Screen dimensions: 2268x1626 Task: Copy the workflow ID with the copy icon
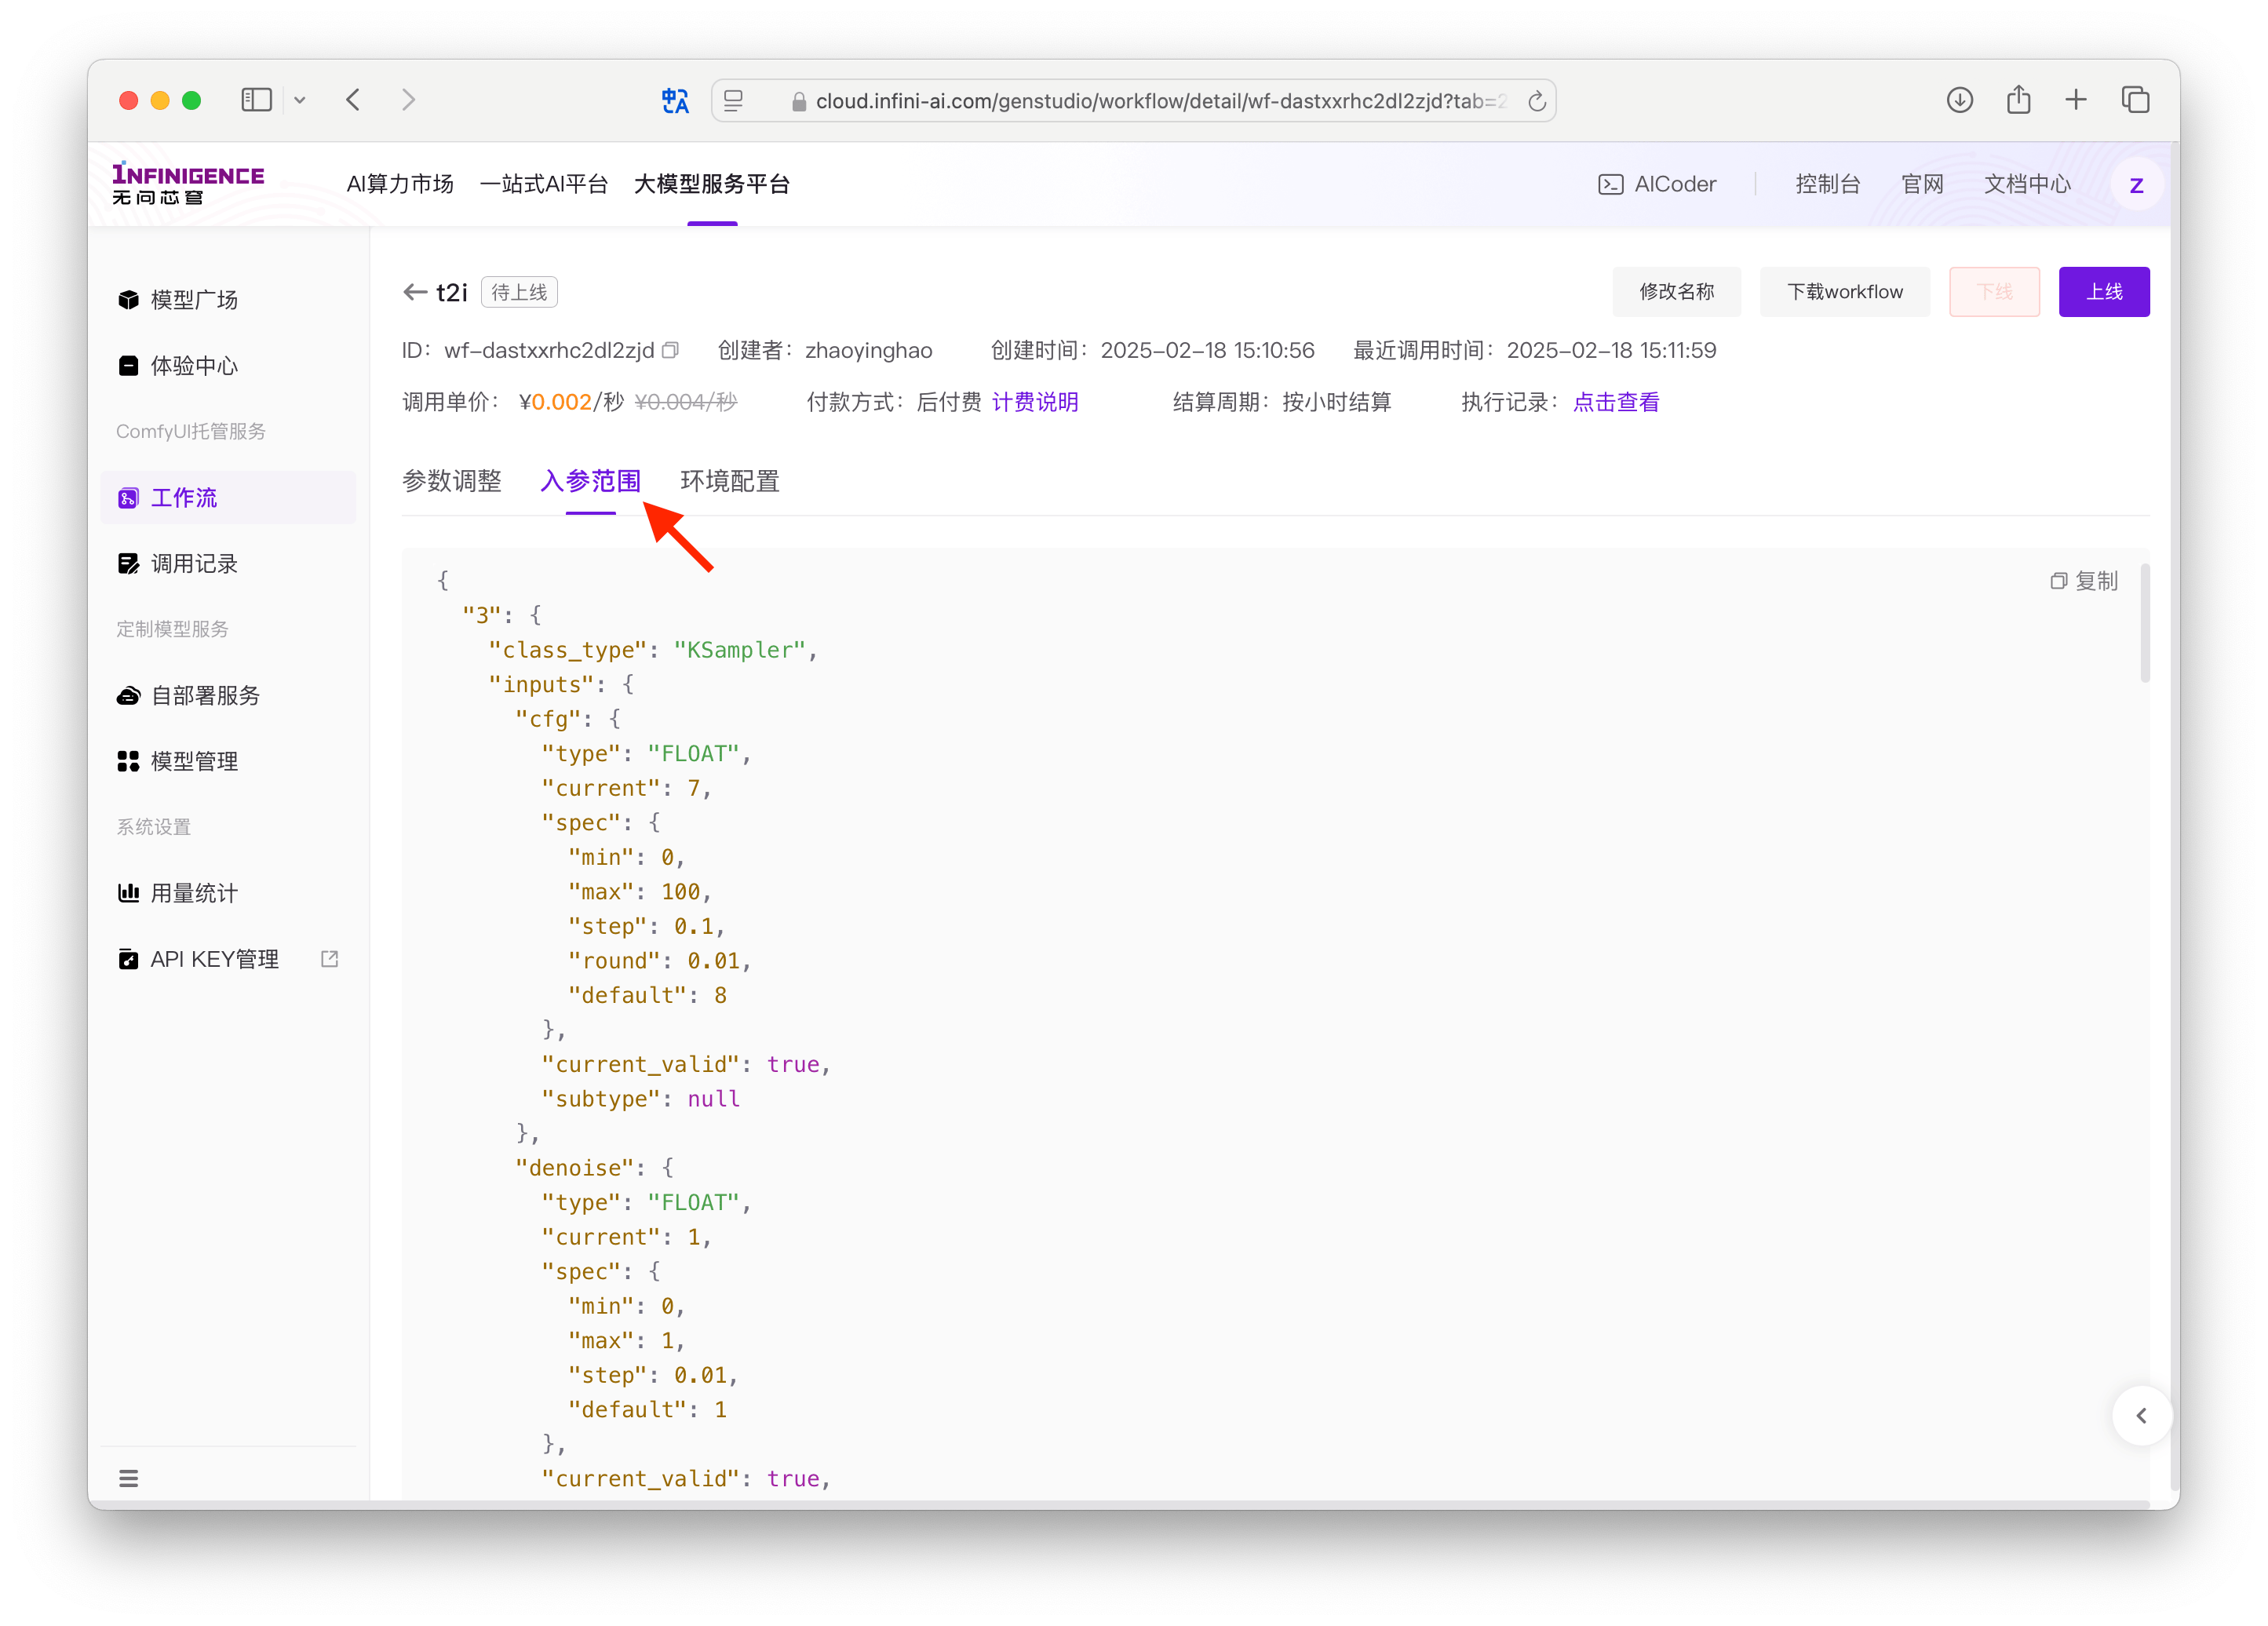[671, 350]
